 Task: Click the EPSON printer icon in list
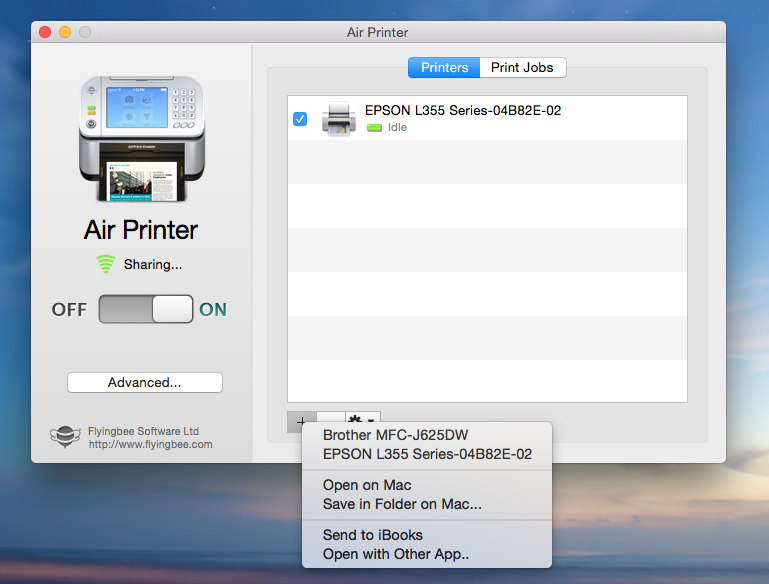[338, 118]
